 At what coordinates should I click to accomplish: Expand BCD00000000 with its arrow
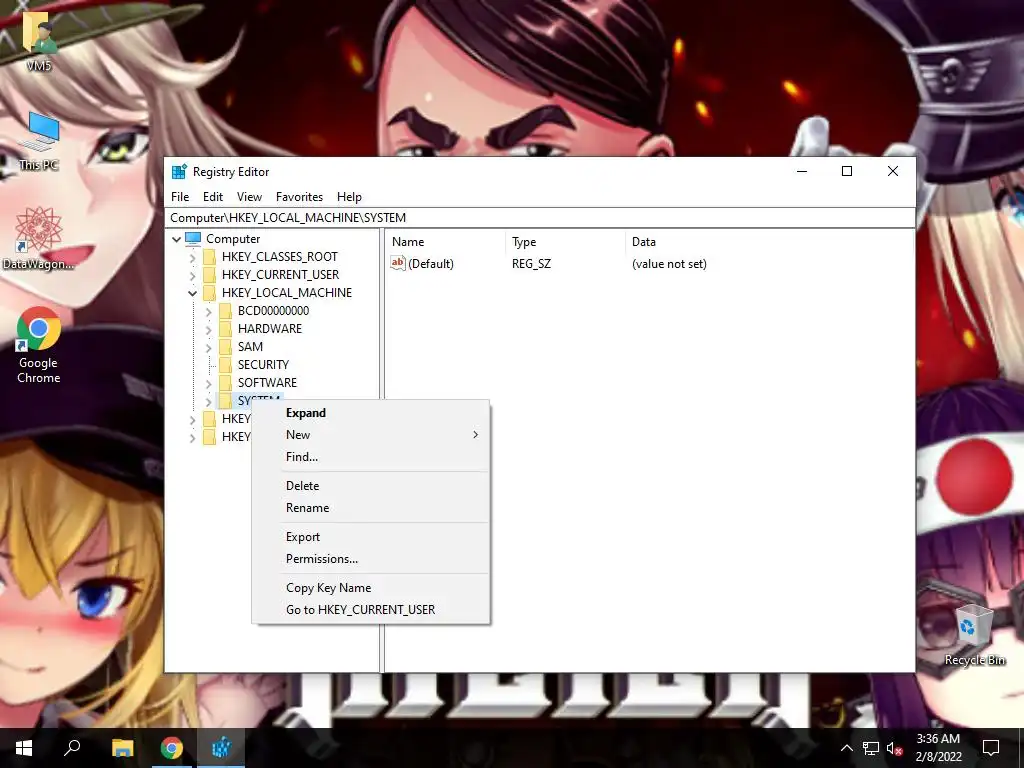click(208, 312)
